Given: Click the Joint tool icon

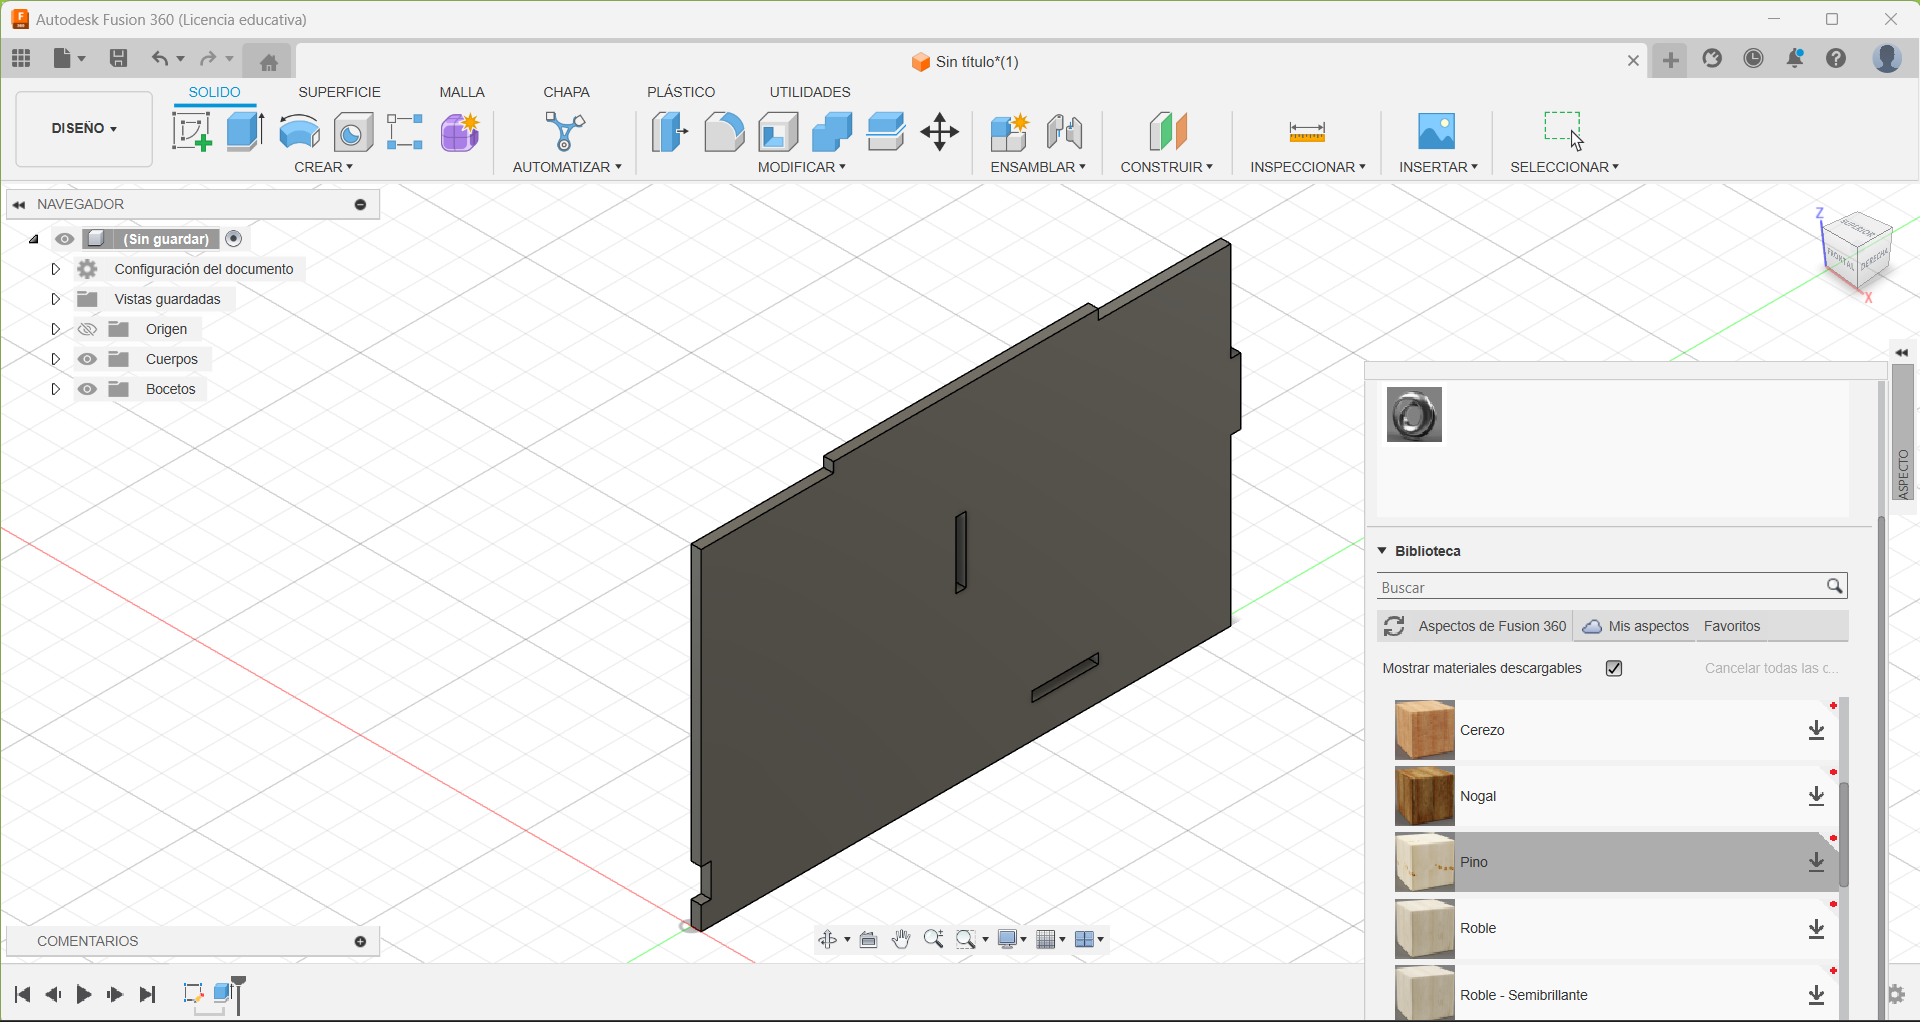Looking at the screenshot, I should 1065,132.
